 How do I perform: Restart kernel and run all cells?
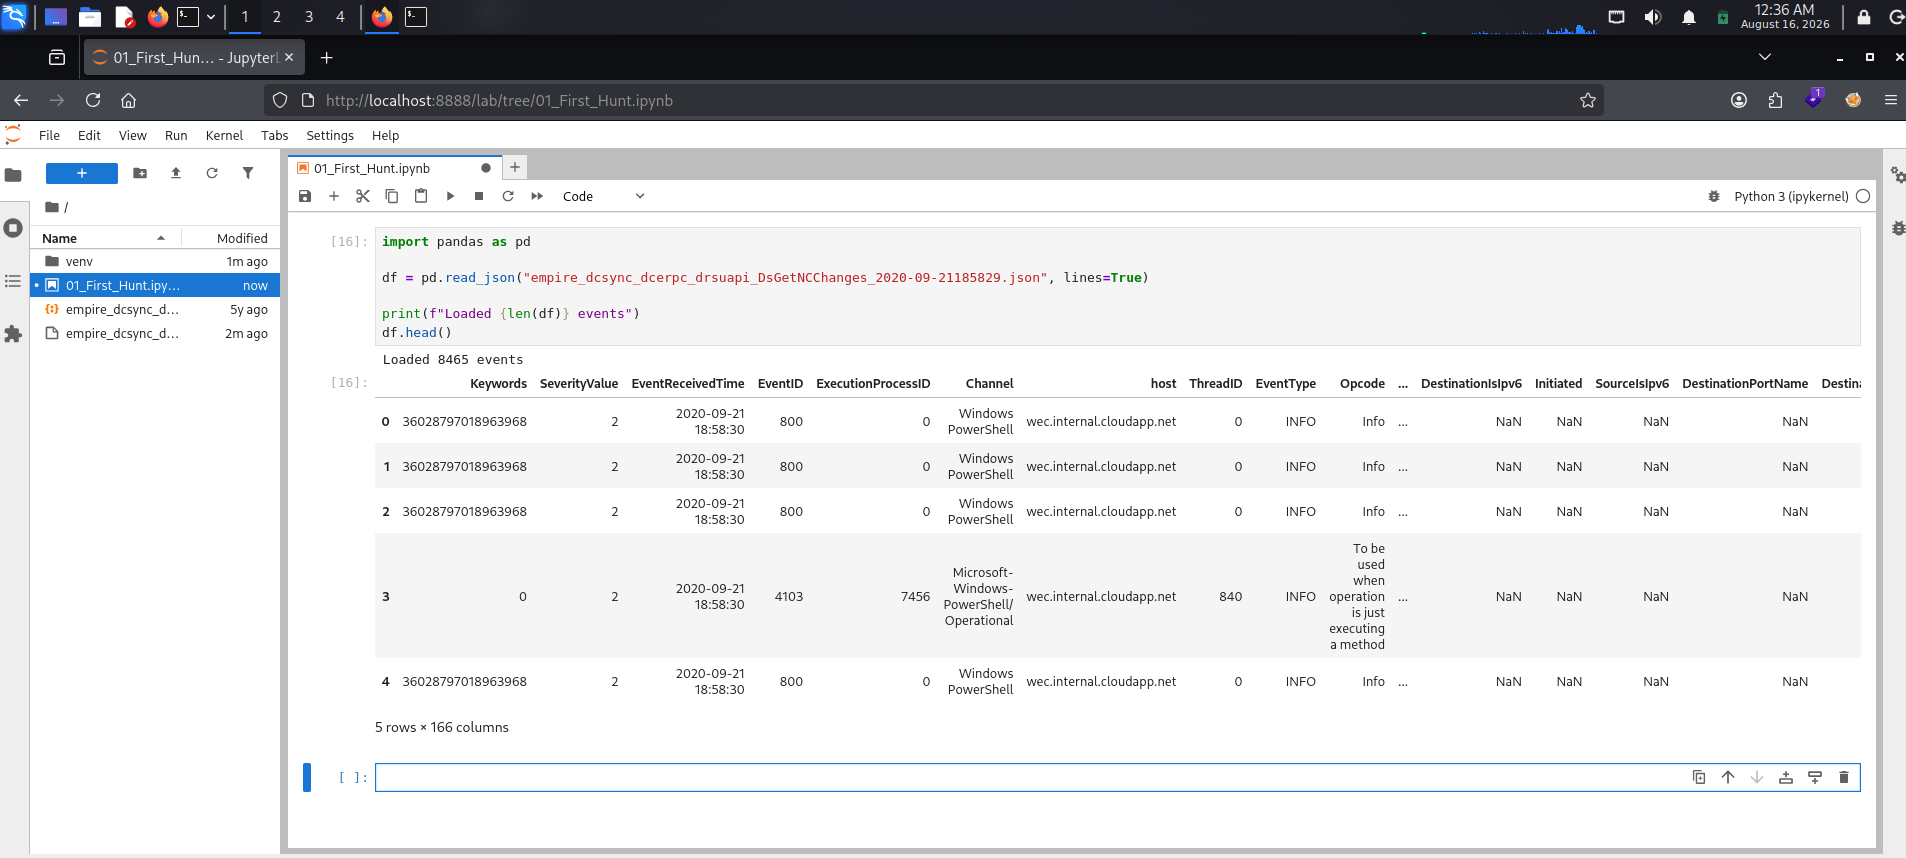point(537,196)
